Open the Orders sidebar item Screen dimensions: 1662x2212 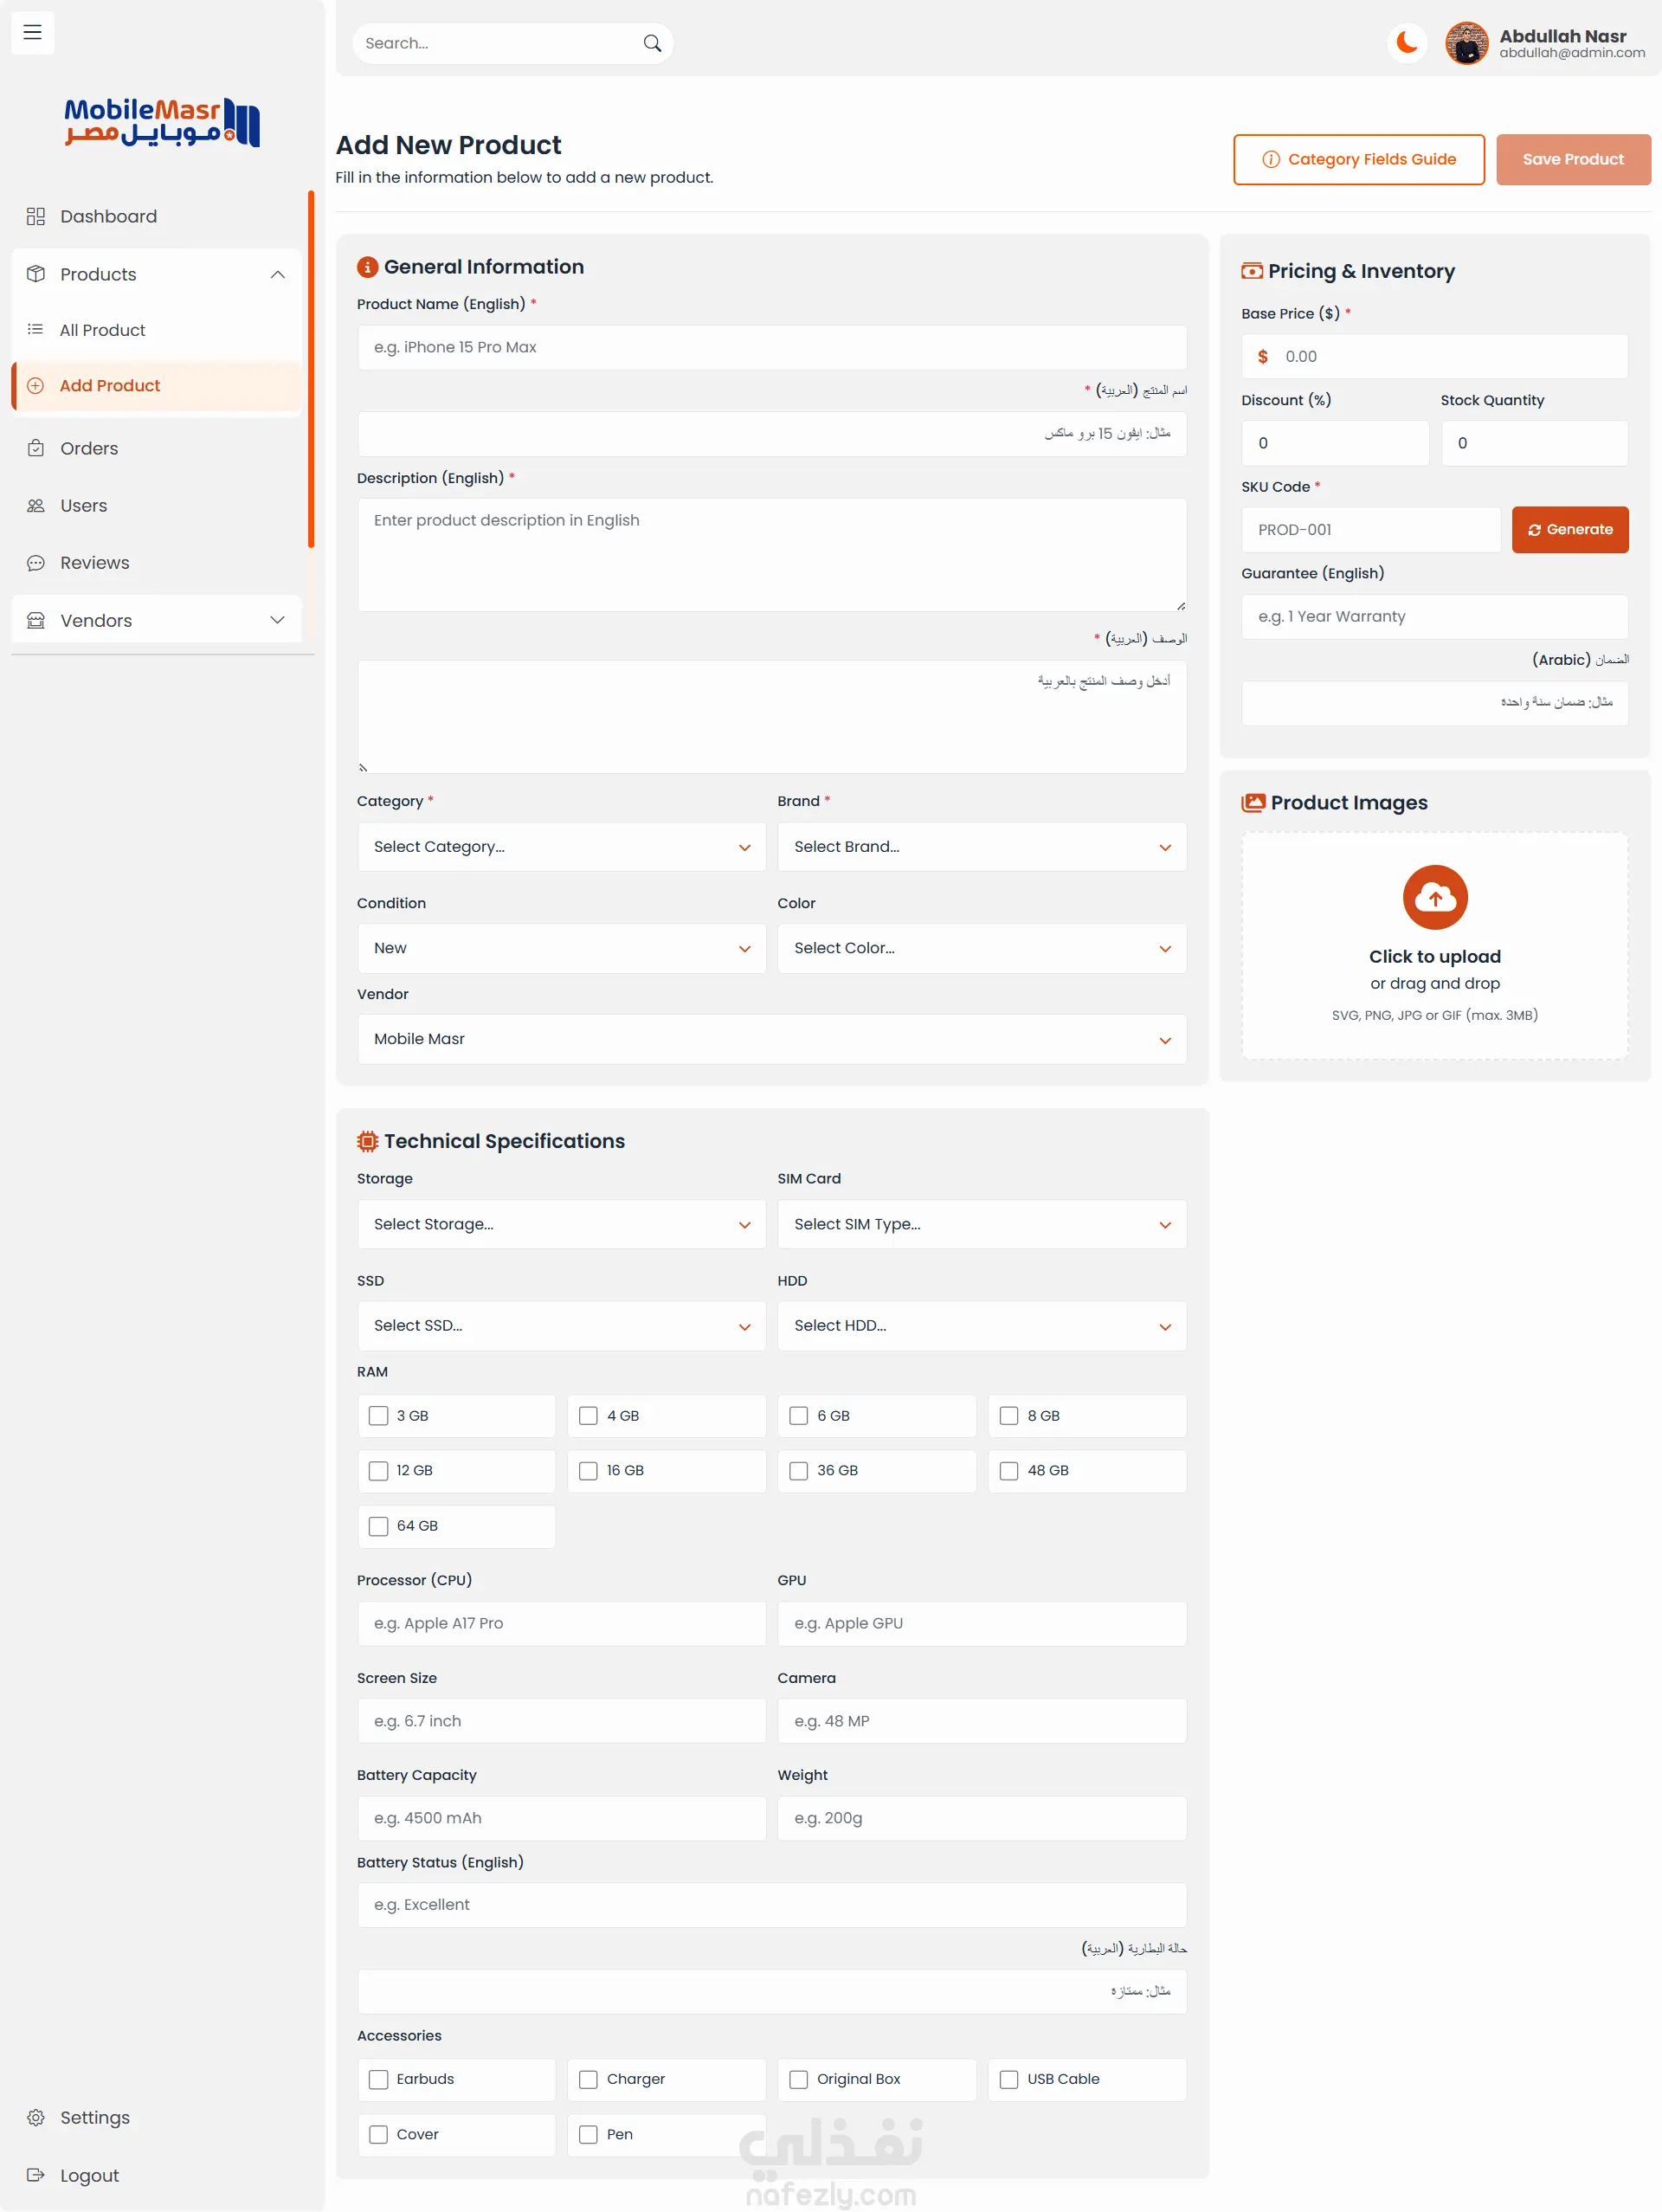click(x=89, y=448)
